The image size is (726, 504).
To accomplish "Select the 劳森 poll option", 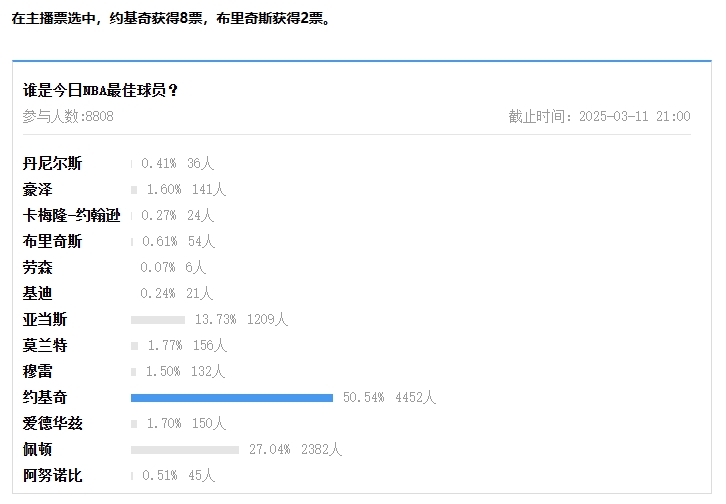I will click(x=38, y=268).
